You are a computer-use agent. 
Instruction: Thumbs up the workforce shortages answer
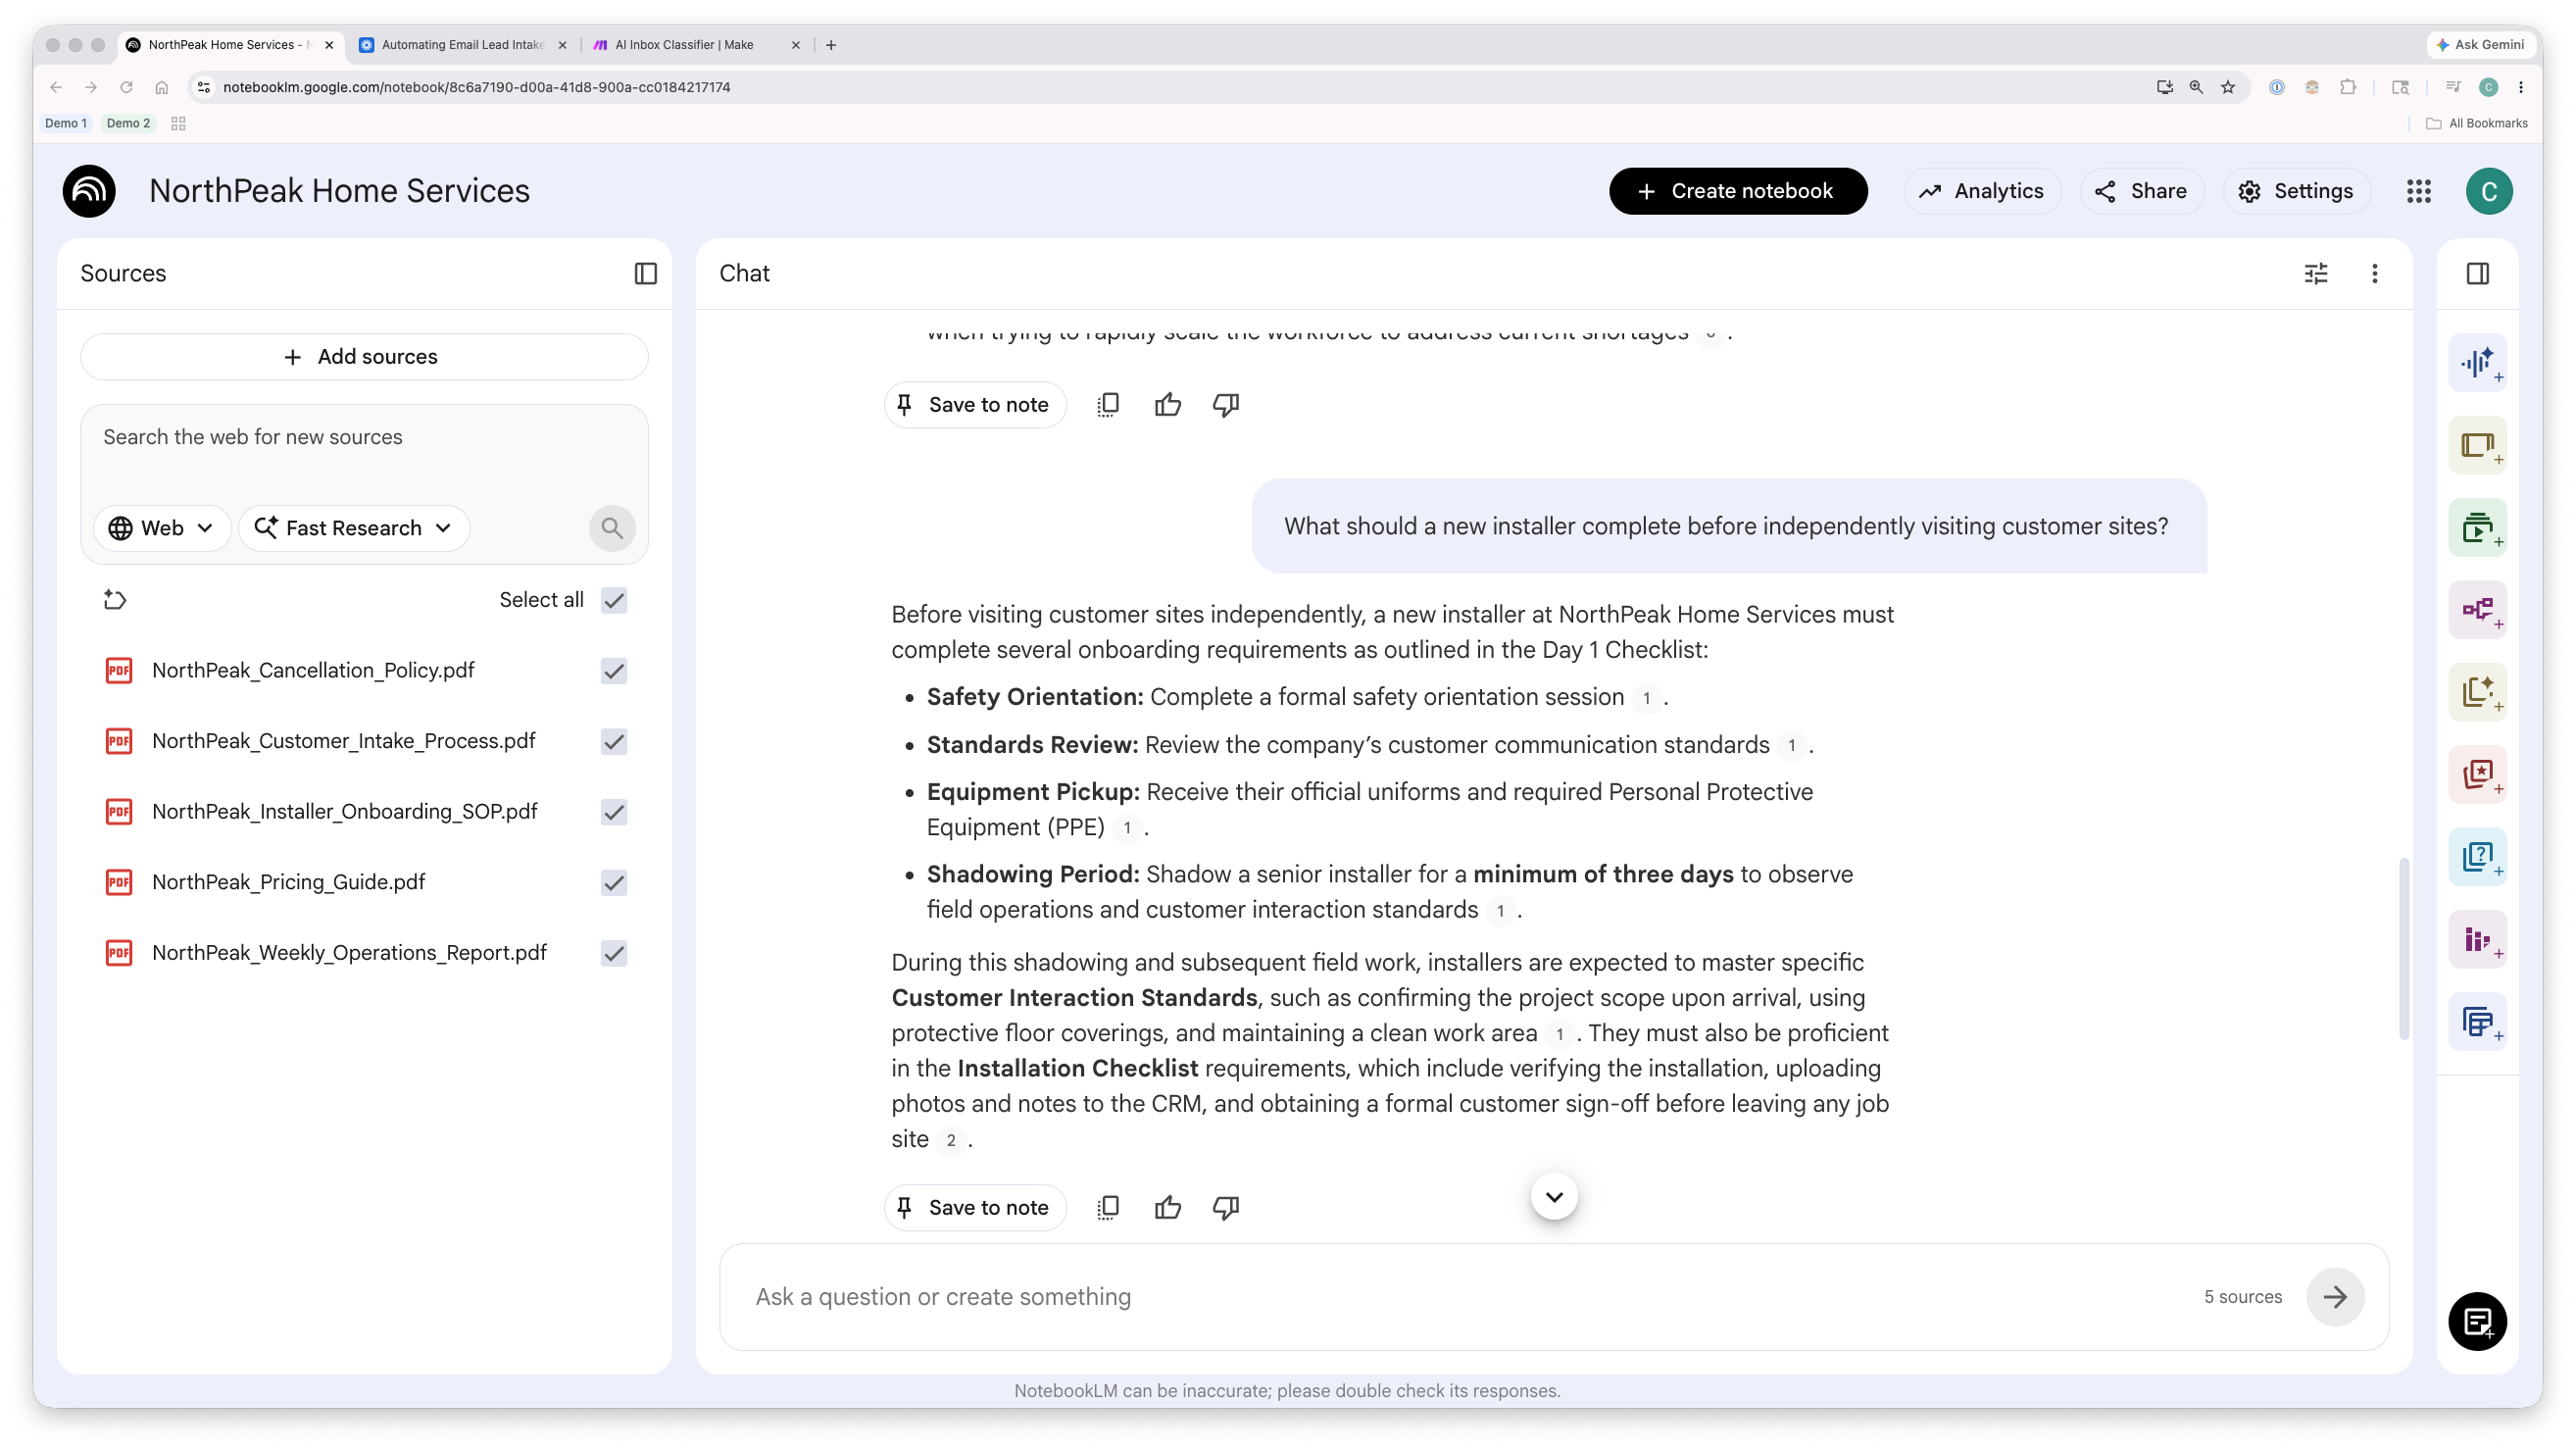tap(1167, 405)
